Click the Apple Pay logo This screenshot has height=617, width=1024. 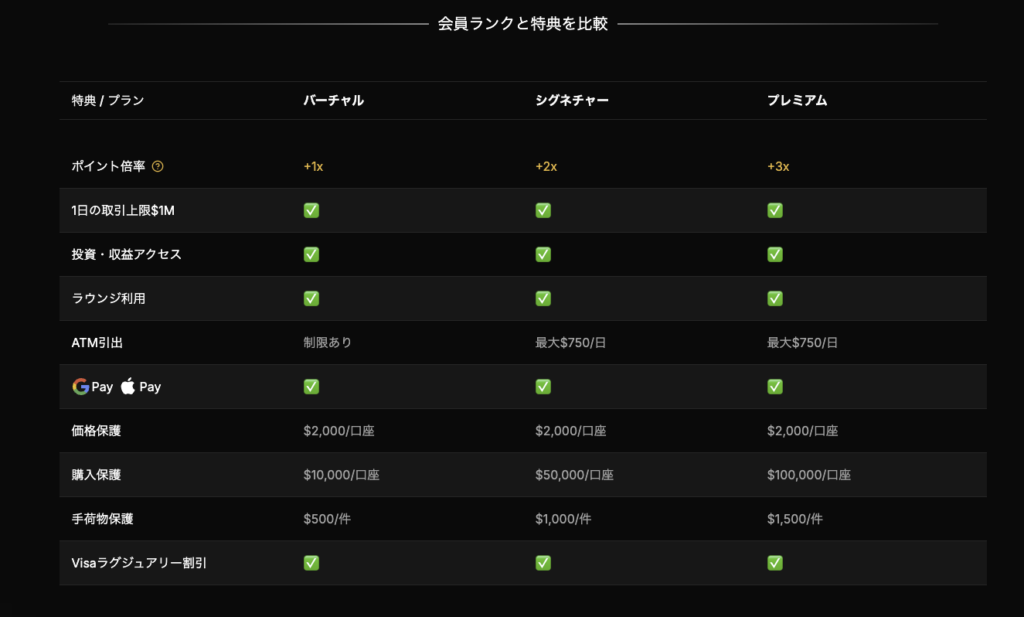pos(141,387)
